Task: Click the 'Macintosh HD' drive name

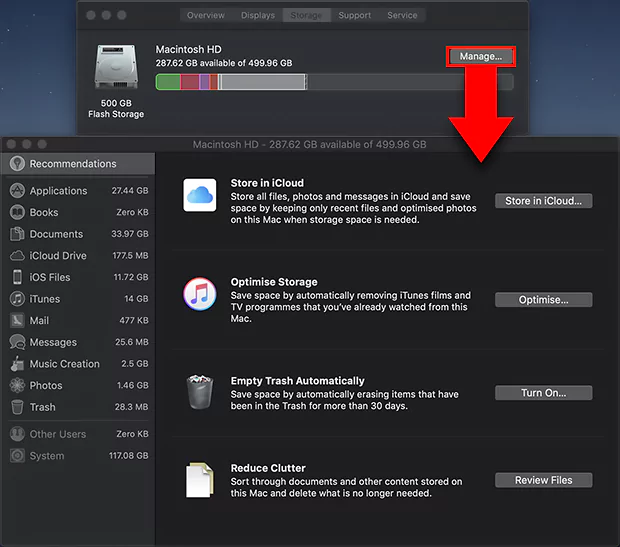Action: 189,49
